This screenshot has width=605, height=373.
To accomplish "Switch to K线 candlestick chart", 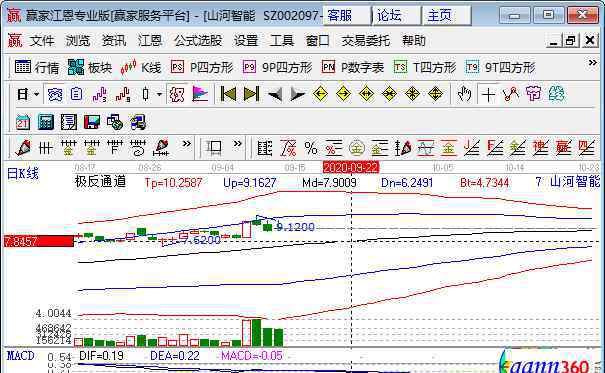I will pyautogui.click(x=140, y=68).
